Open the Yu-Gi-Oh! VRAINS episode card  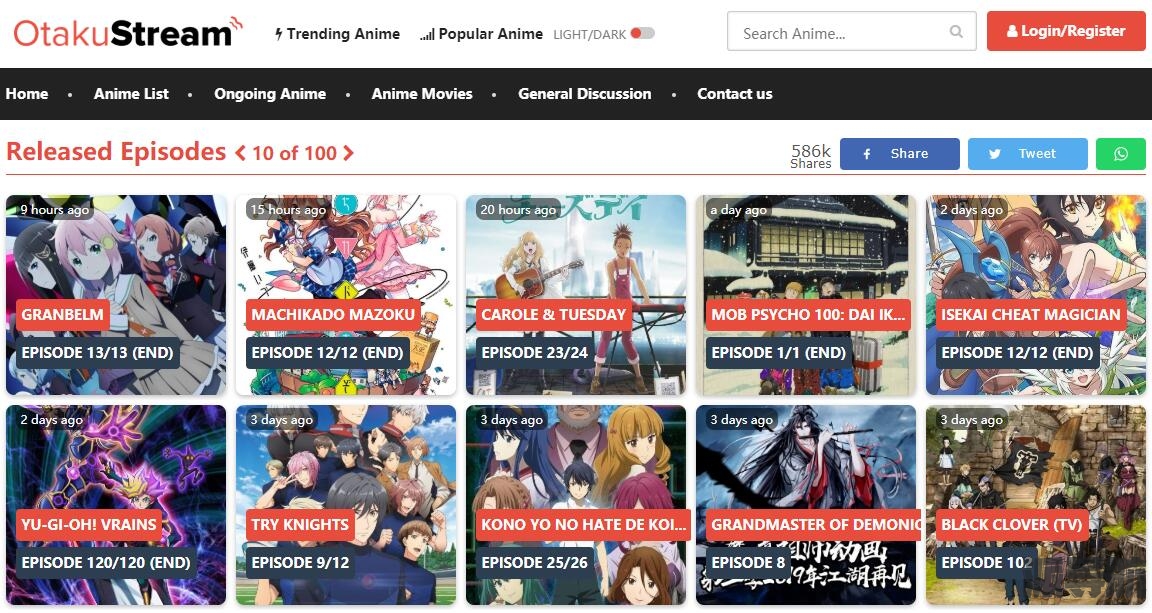[116, 505]
